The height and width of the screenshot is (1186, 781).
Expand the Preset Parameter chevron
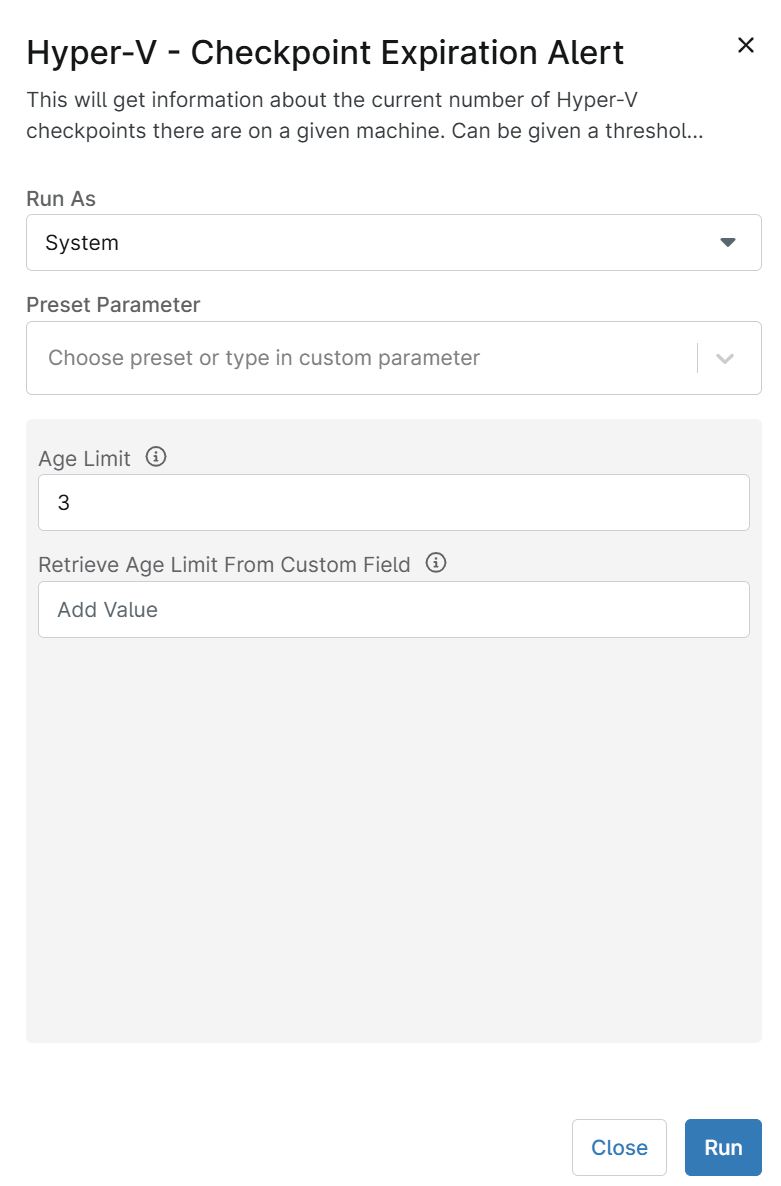(x=725, y=359)
